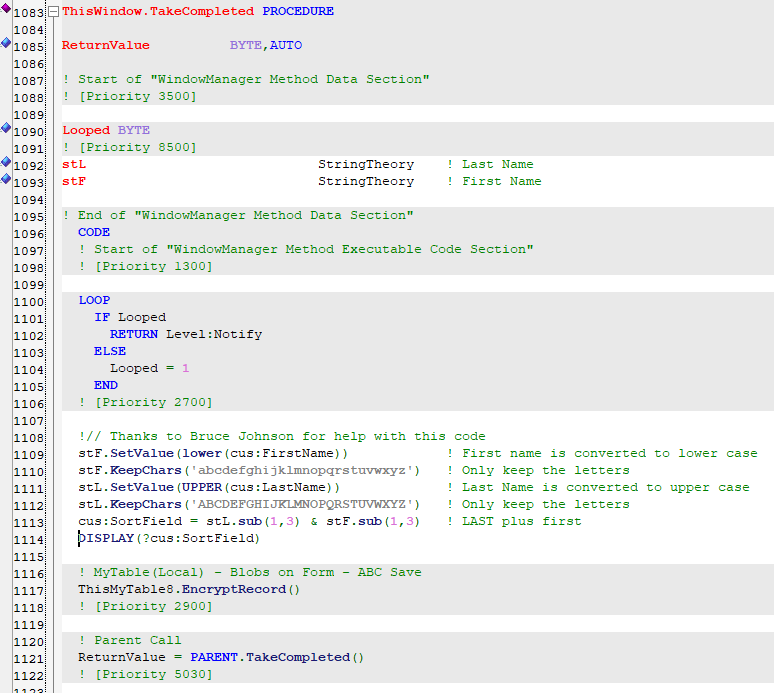Click the Bruce Johnson thanks comment

click(282, 436)
